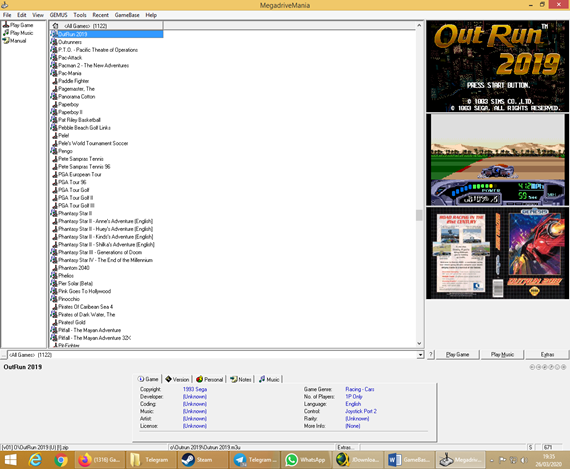Click the Extras button below the box art
The image size is (570, 469).
(547, 354)
